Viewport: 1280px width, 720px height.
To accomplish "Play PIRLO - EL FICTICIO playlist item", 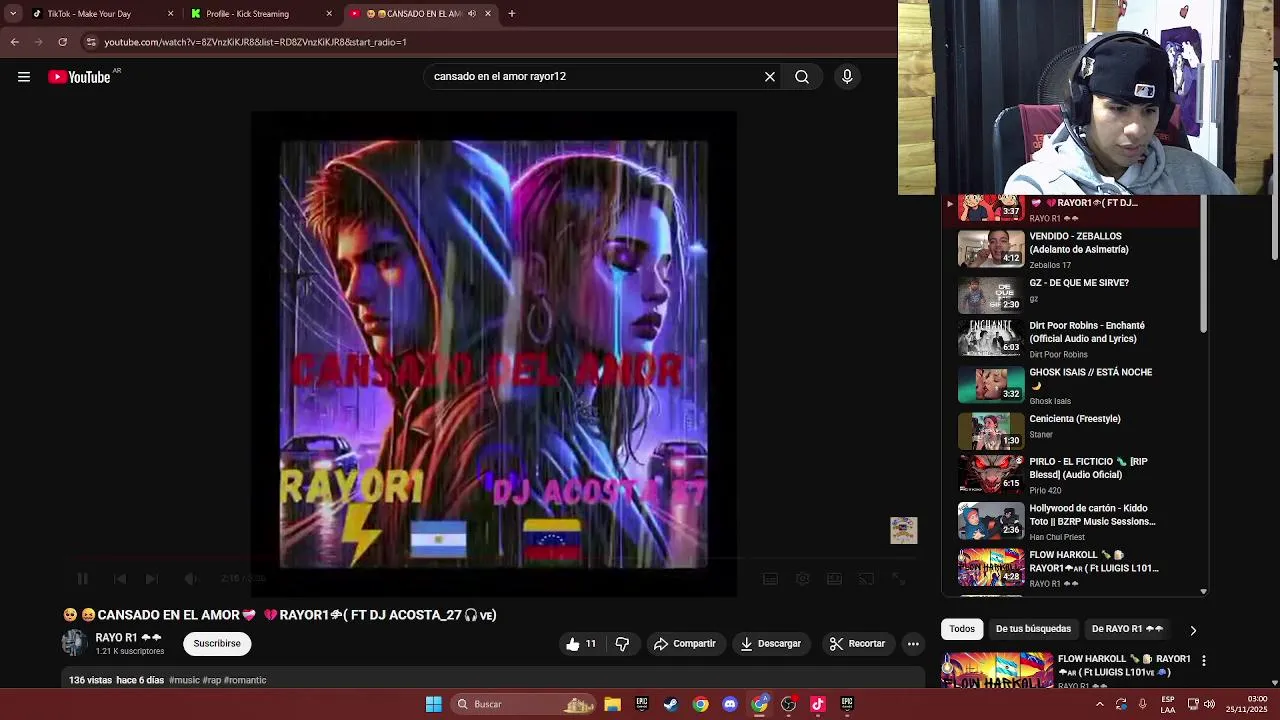I will [x=1070, y=476].
